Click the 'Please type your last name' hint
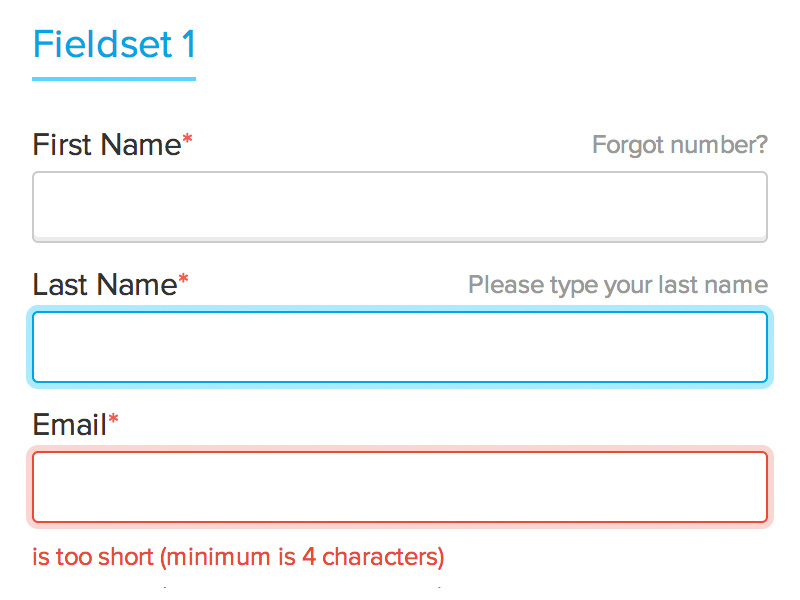Screen dimensions: 800x600 618,285
